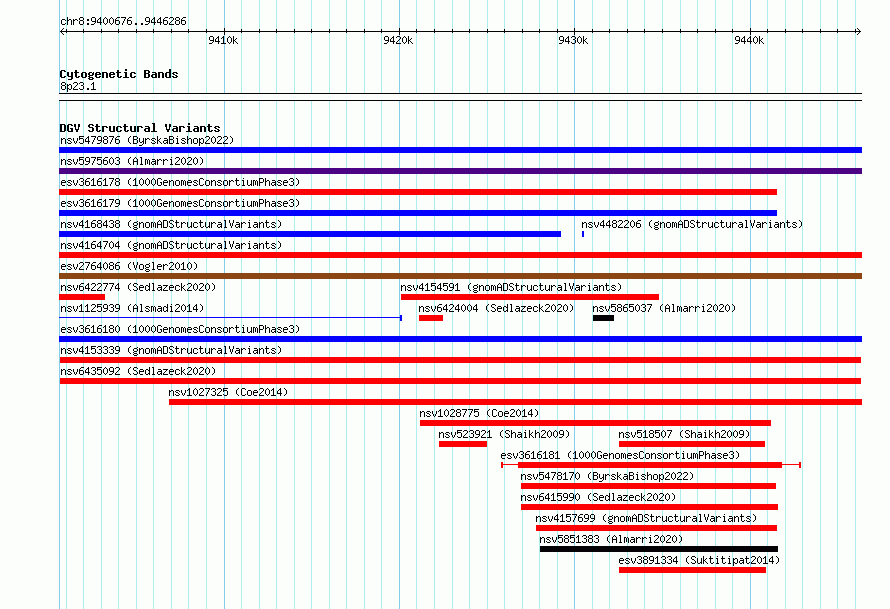
Task: Click the nsv1028775 (Coe2014) label
Action: (x=479, y=413)
